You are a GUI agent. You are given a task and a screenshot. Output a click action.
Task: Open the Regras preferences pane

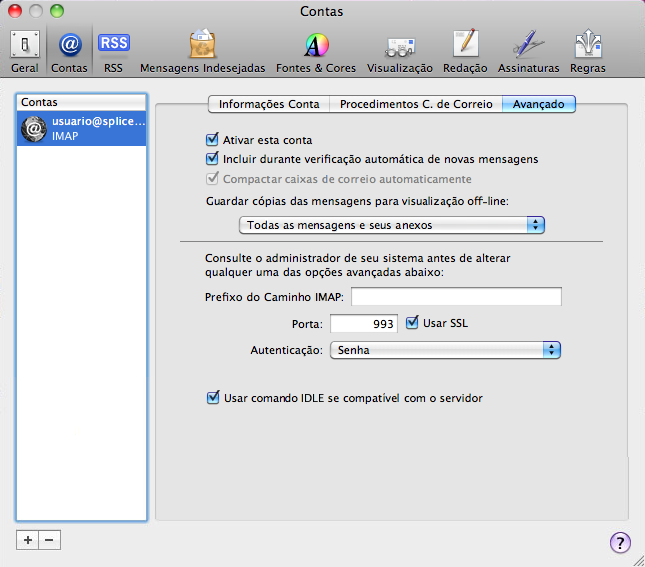click(x=587, y=52)
